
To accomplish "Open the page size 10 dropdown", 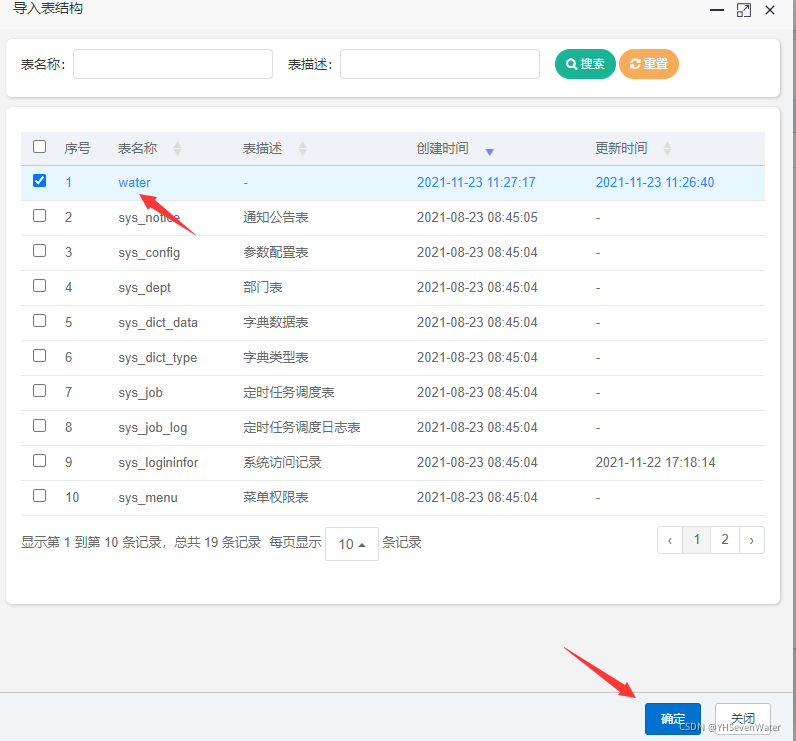I will (352, 544).
